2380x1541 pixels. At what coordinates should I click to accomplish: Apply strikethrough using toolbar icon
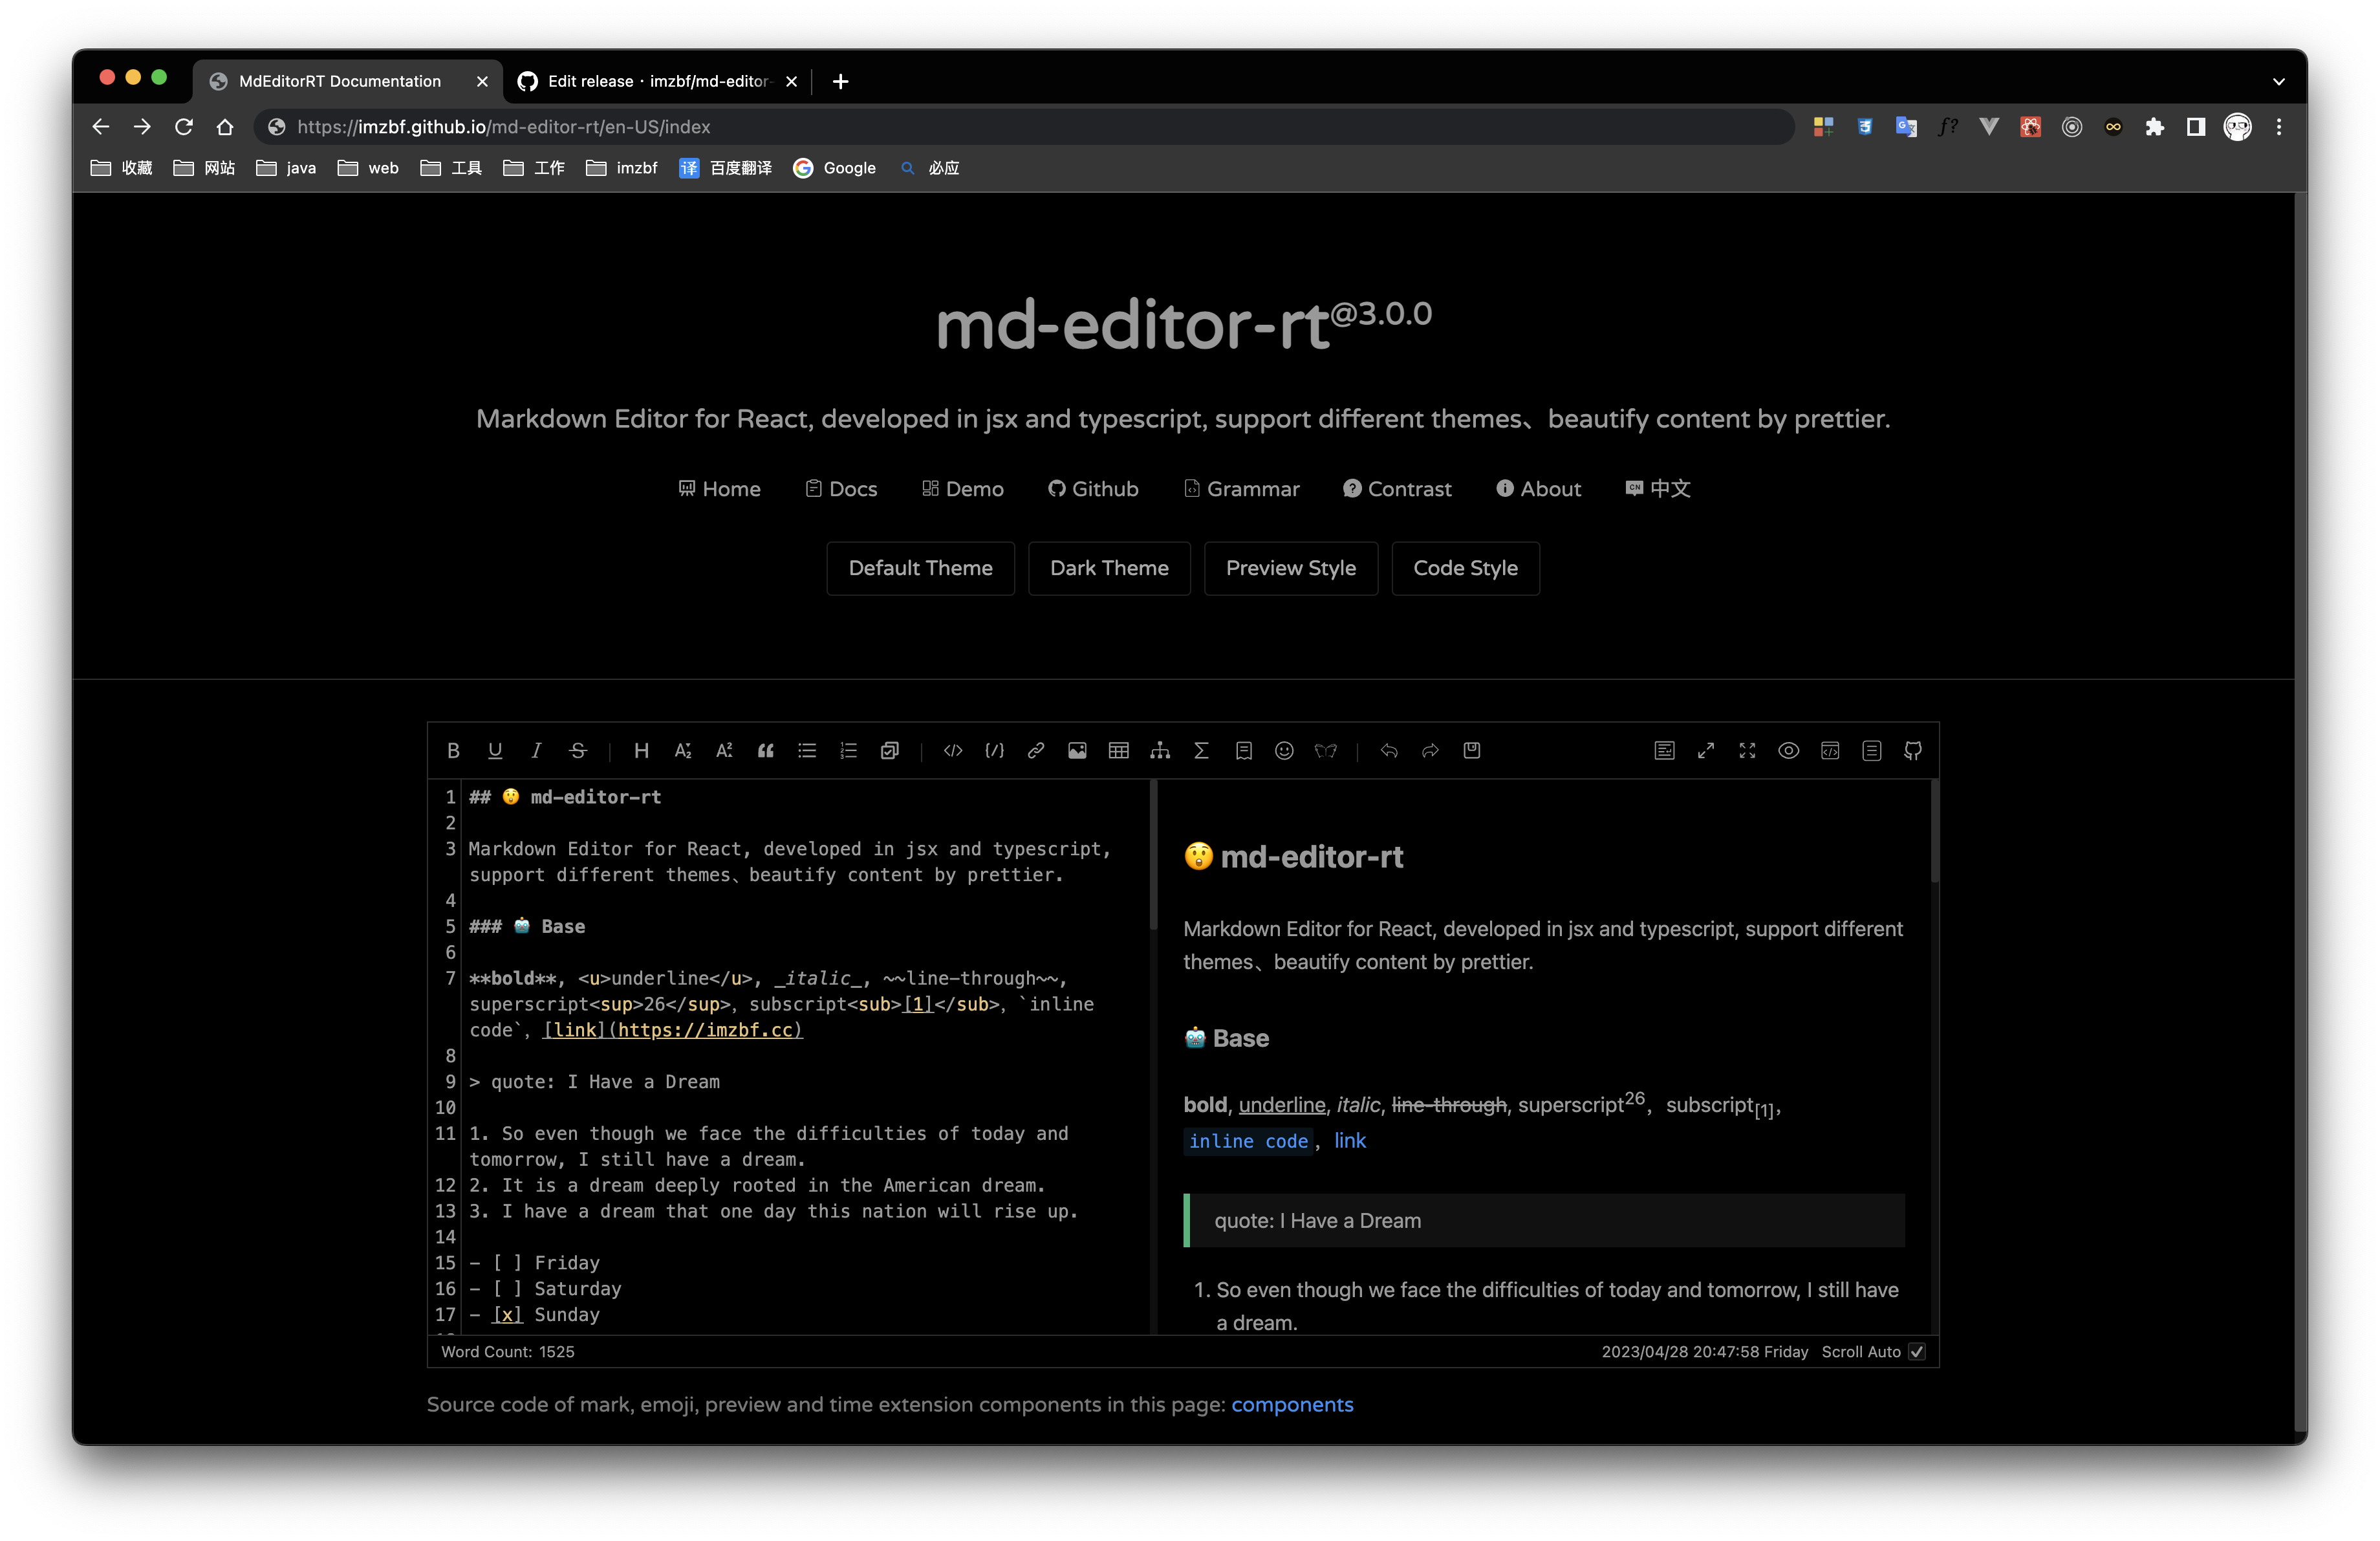coord(578,751)
